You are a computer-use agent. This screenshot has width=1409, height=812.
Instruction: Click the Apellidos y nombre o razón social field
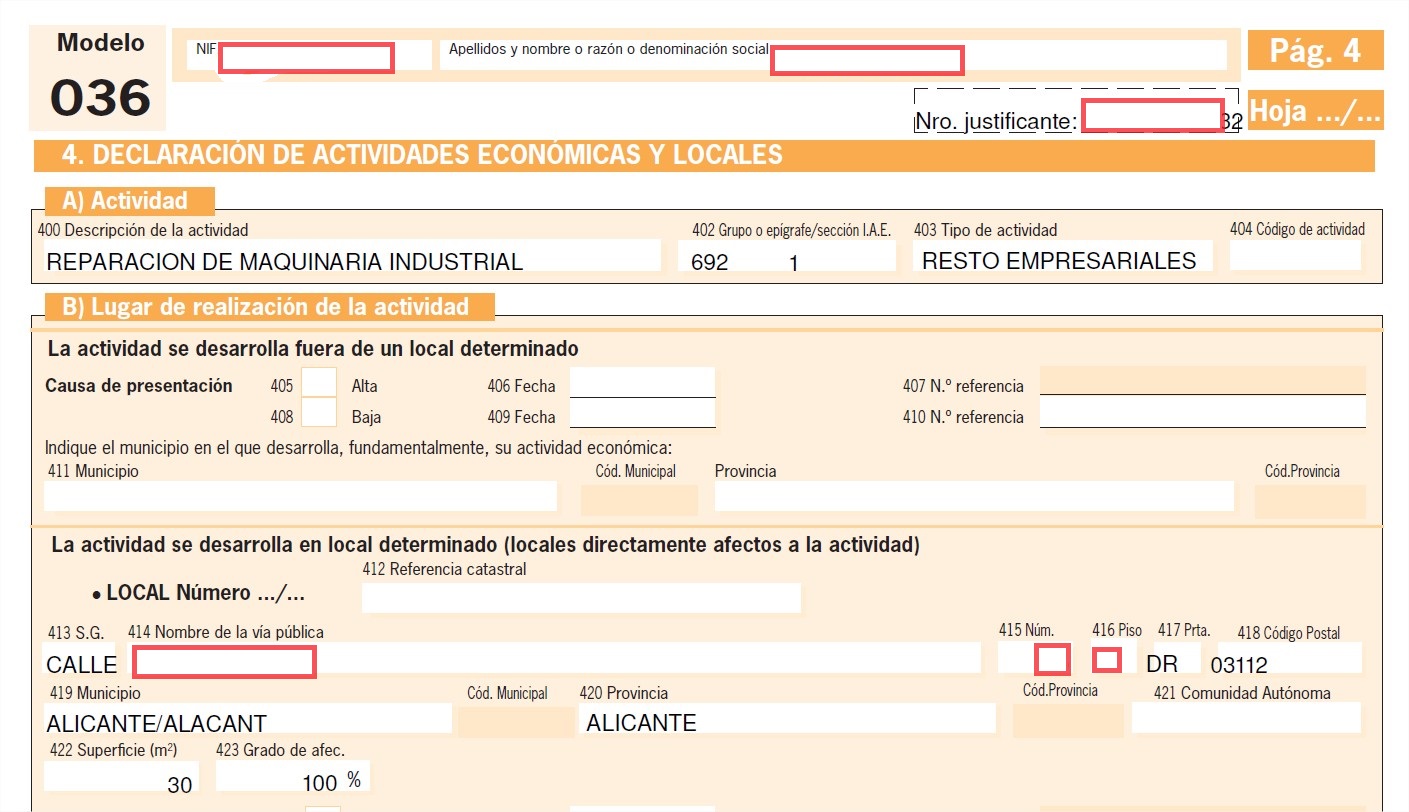coord(833,55)
